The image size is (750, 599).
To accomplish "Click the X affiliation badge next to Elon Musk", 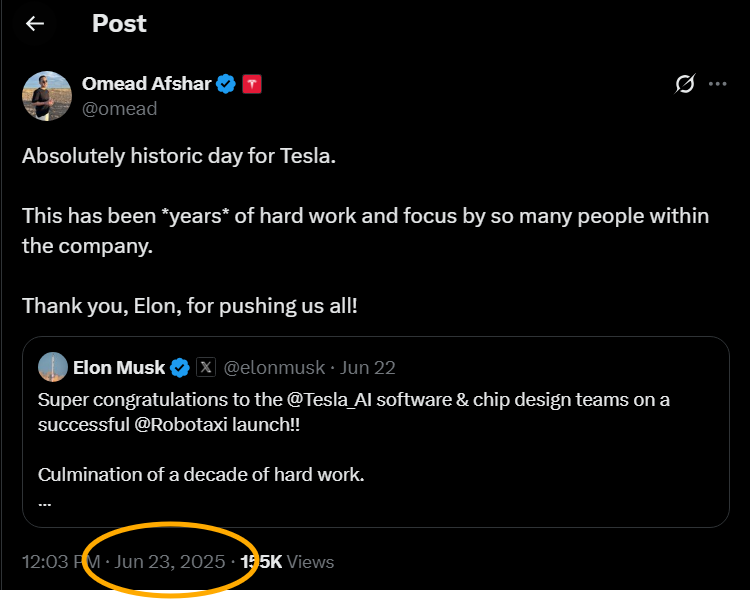I will [x=206, y=367].
